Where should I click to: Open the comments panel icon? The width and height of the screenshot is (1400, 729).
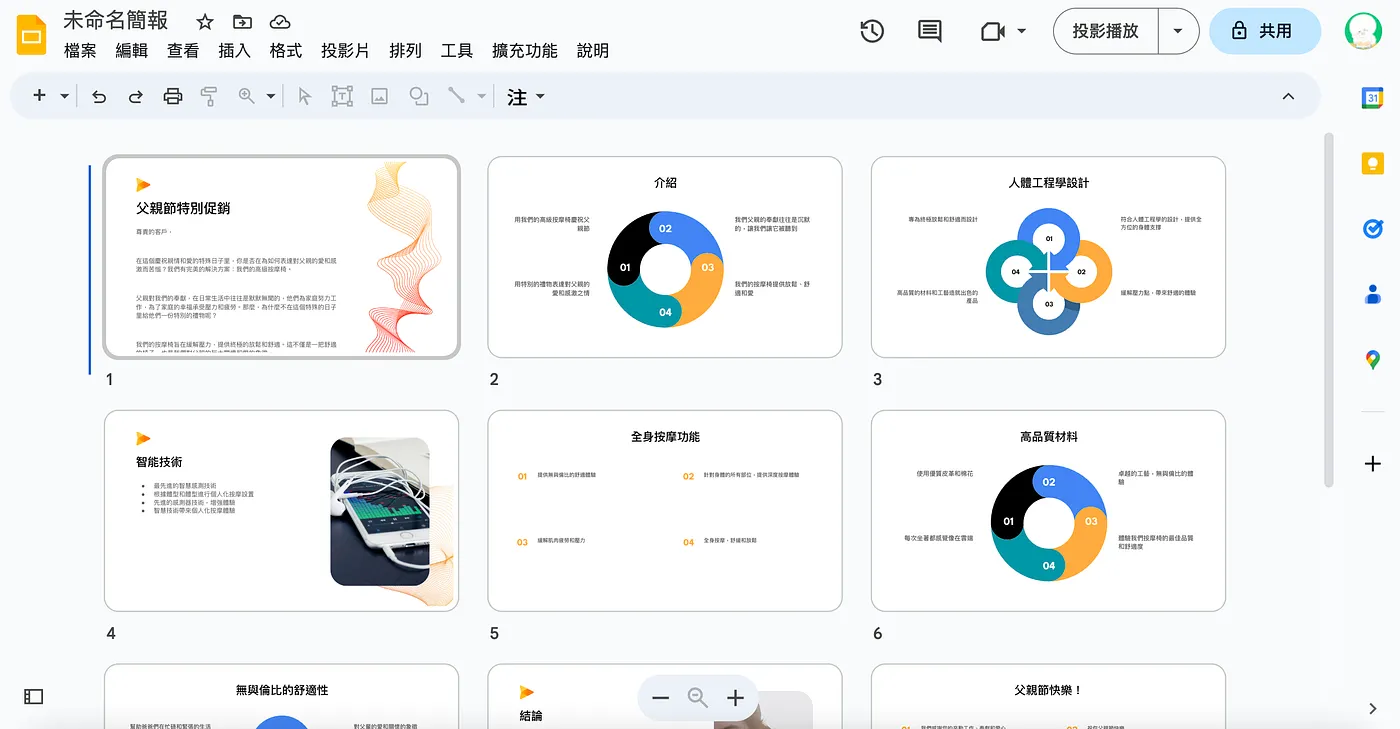coord(930,31)
